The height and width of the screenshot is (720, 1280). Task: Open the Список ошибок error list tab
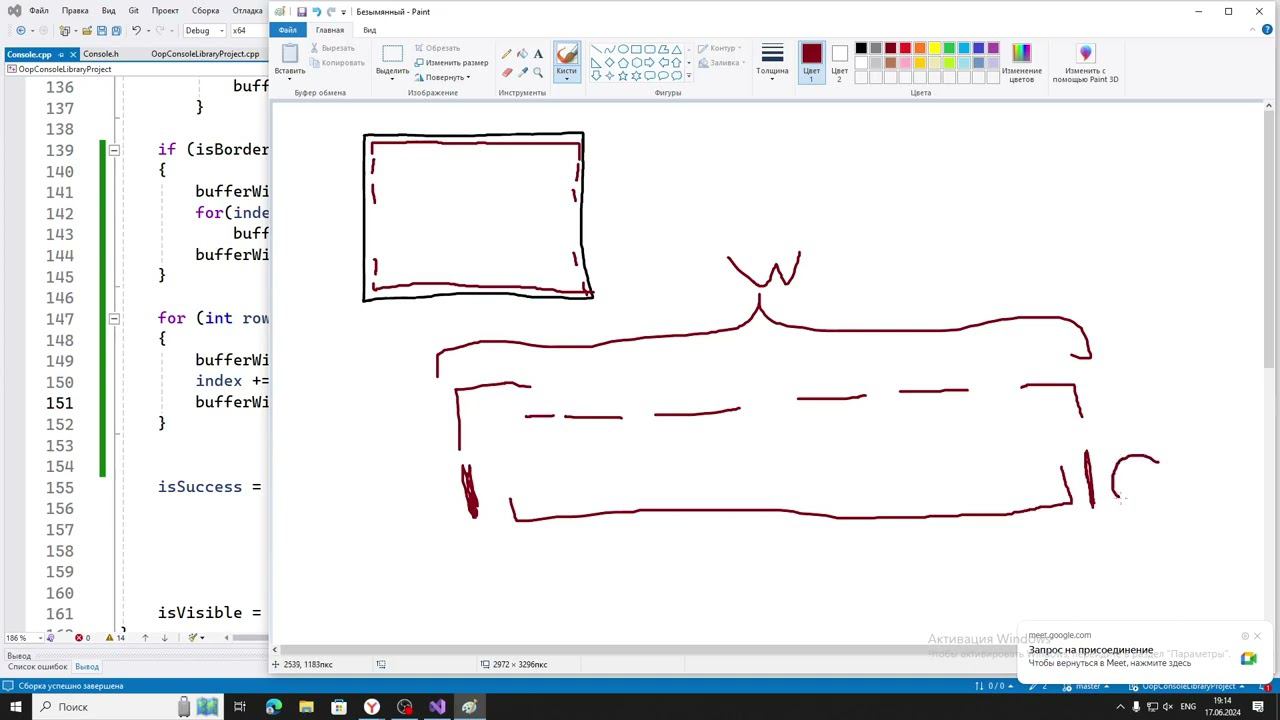[38, 667]
